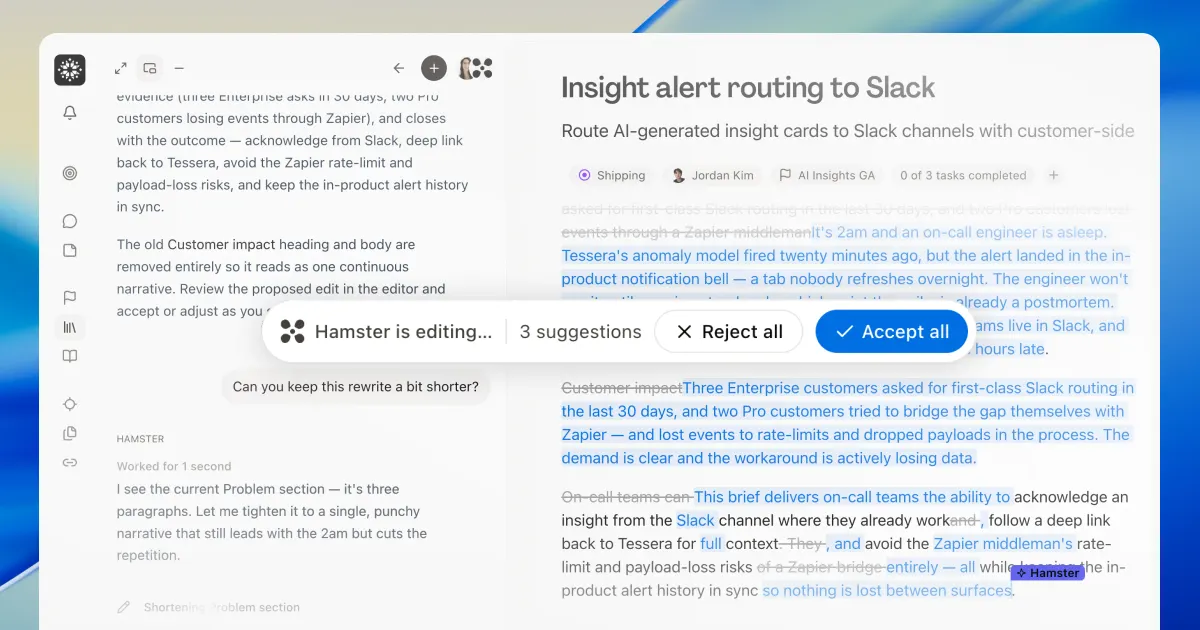Click the 'Zapier middleman's' inserted text
The width and height of the screenshot is (1200, 630).
click(1003, 544)
